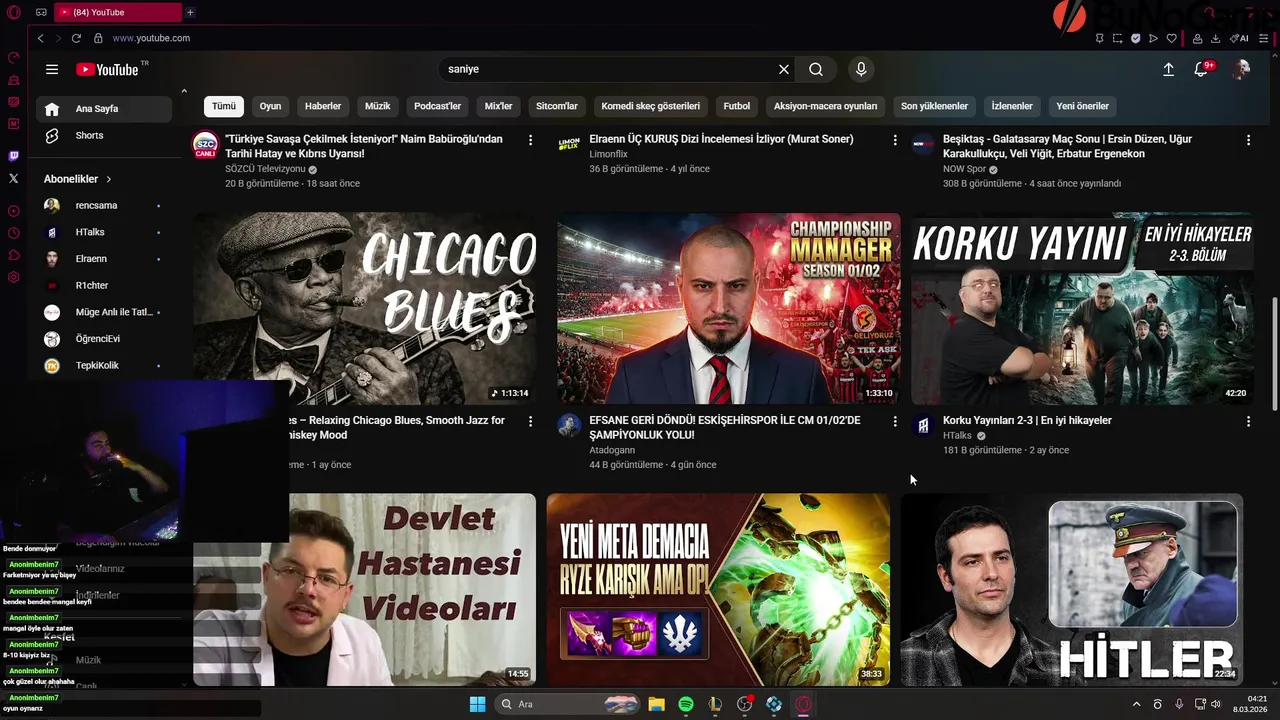Screen dimensions: 1280x720
Task: Start voice search with the microphone
Action: tap(861, 69)
